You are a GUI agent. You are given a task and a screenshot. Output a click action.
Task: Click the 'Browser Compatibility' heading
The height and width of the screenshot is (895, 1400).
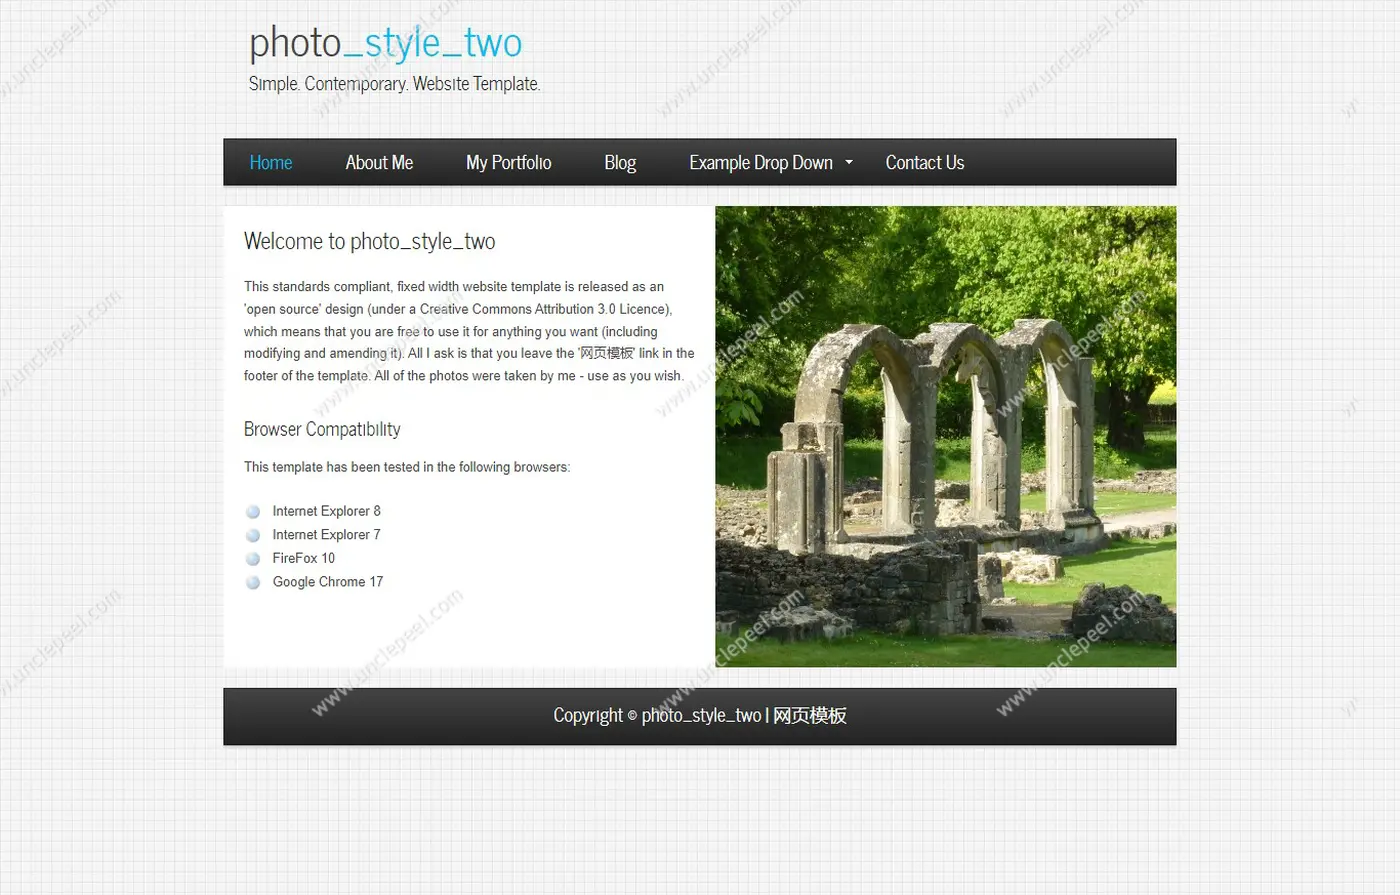[322, 429]
